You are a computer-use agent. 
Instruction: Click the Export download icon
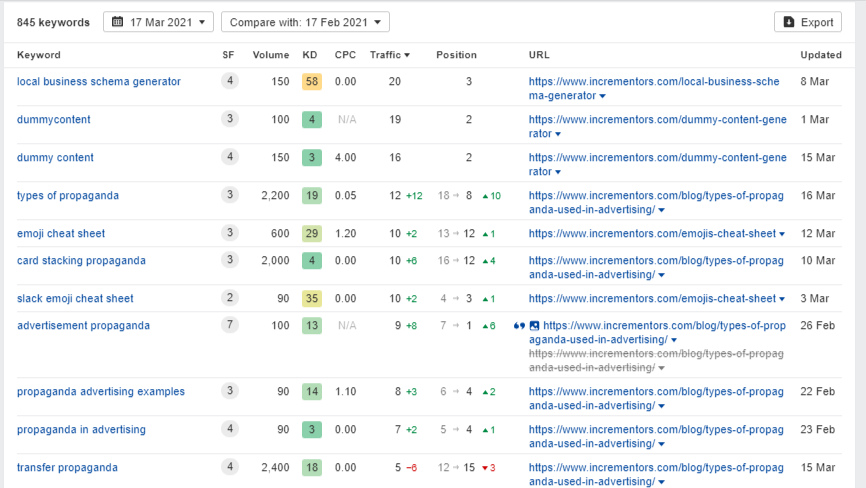click(789, 22)
